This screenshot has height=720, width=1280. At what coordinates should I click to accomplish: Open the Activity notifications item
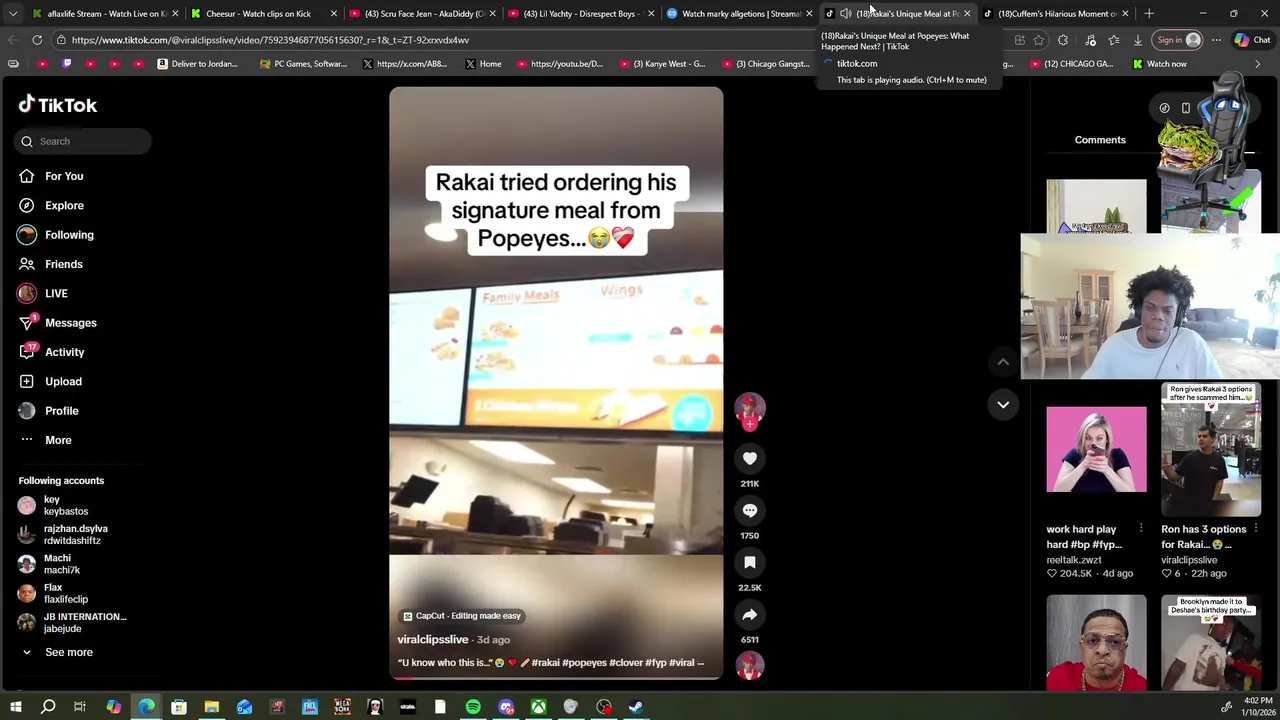[64, 352]
